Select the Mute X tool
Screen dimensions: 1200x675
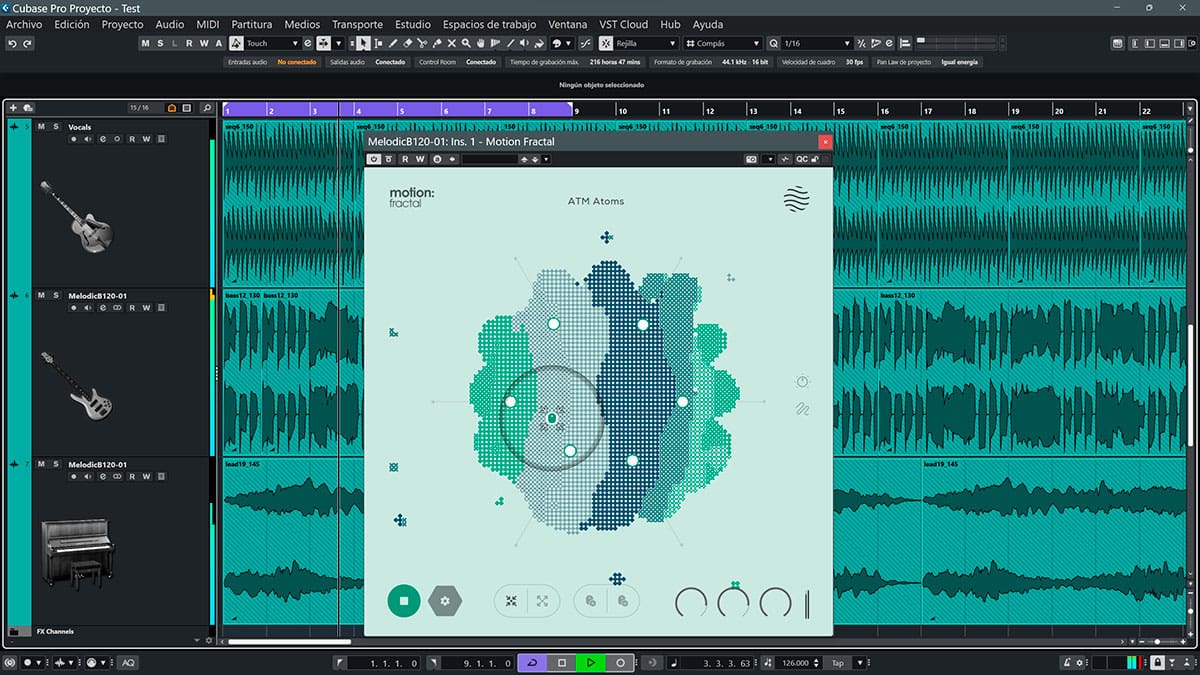(452, 43)
